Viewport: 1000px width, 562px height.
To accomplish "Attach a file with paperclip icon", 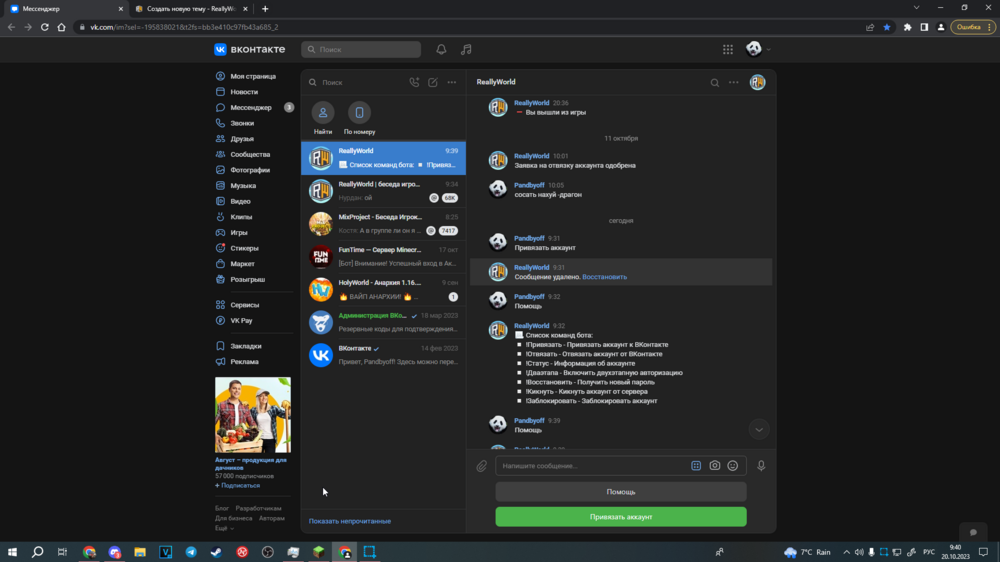I will click(482, 466).
